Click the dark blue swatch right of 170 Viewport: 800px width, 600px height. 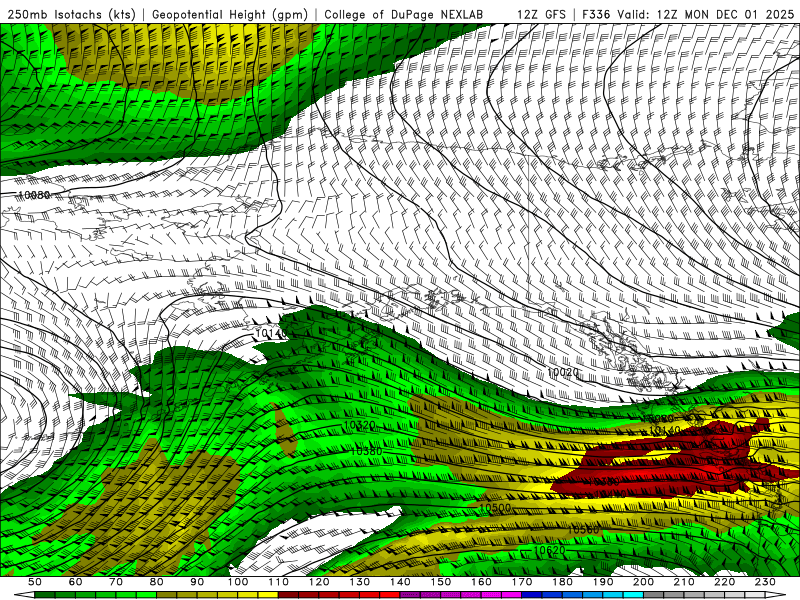[x=532, y=595]
